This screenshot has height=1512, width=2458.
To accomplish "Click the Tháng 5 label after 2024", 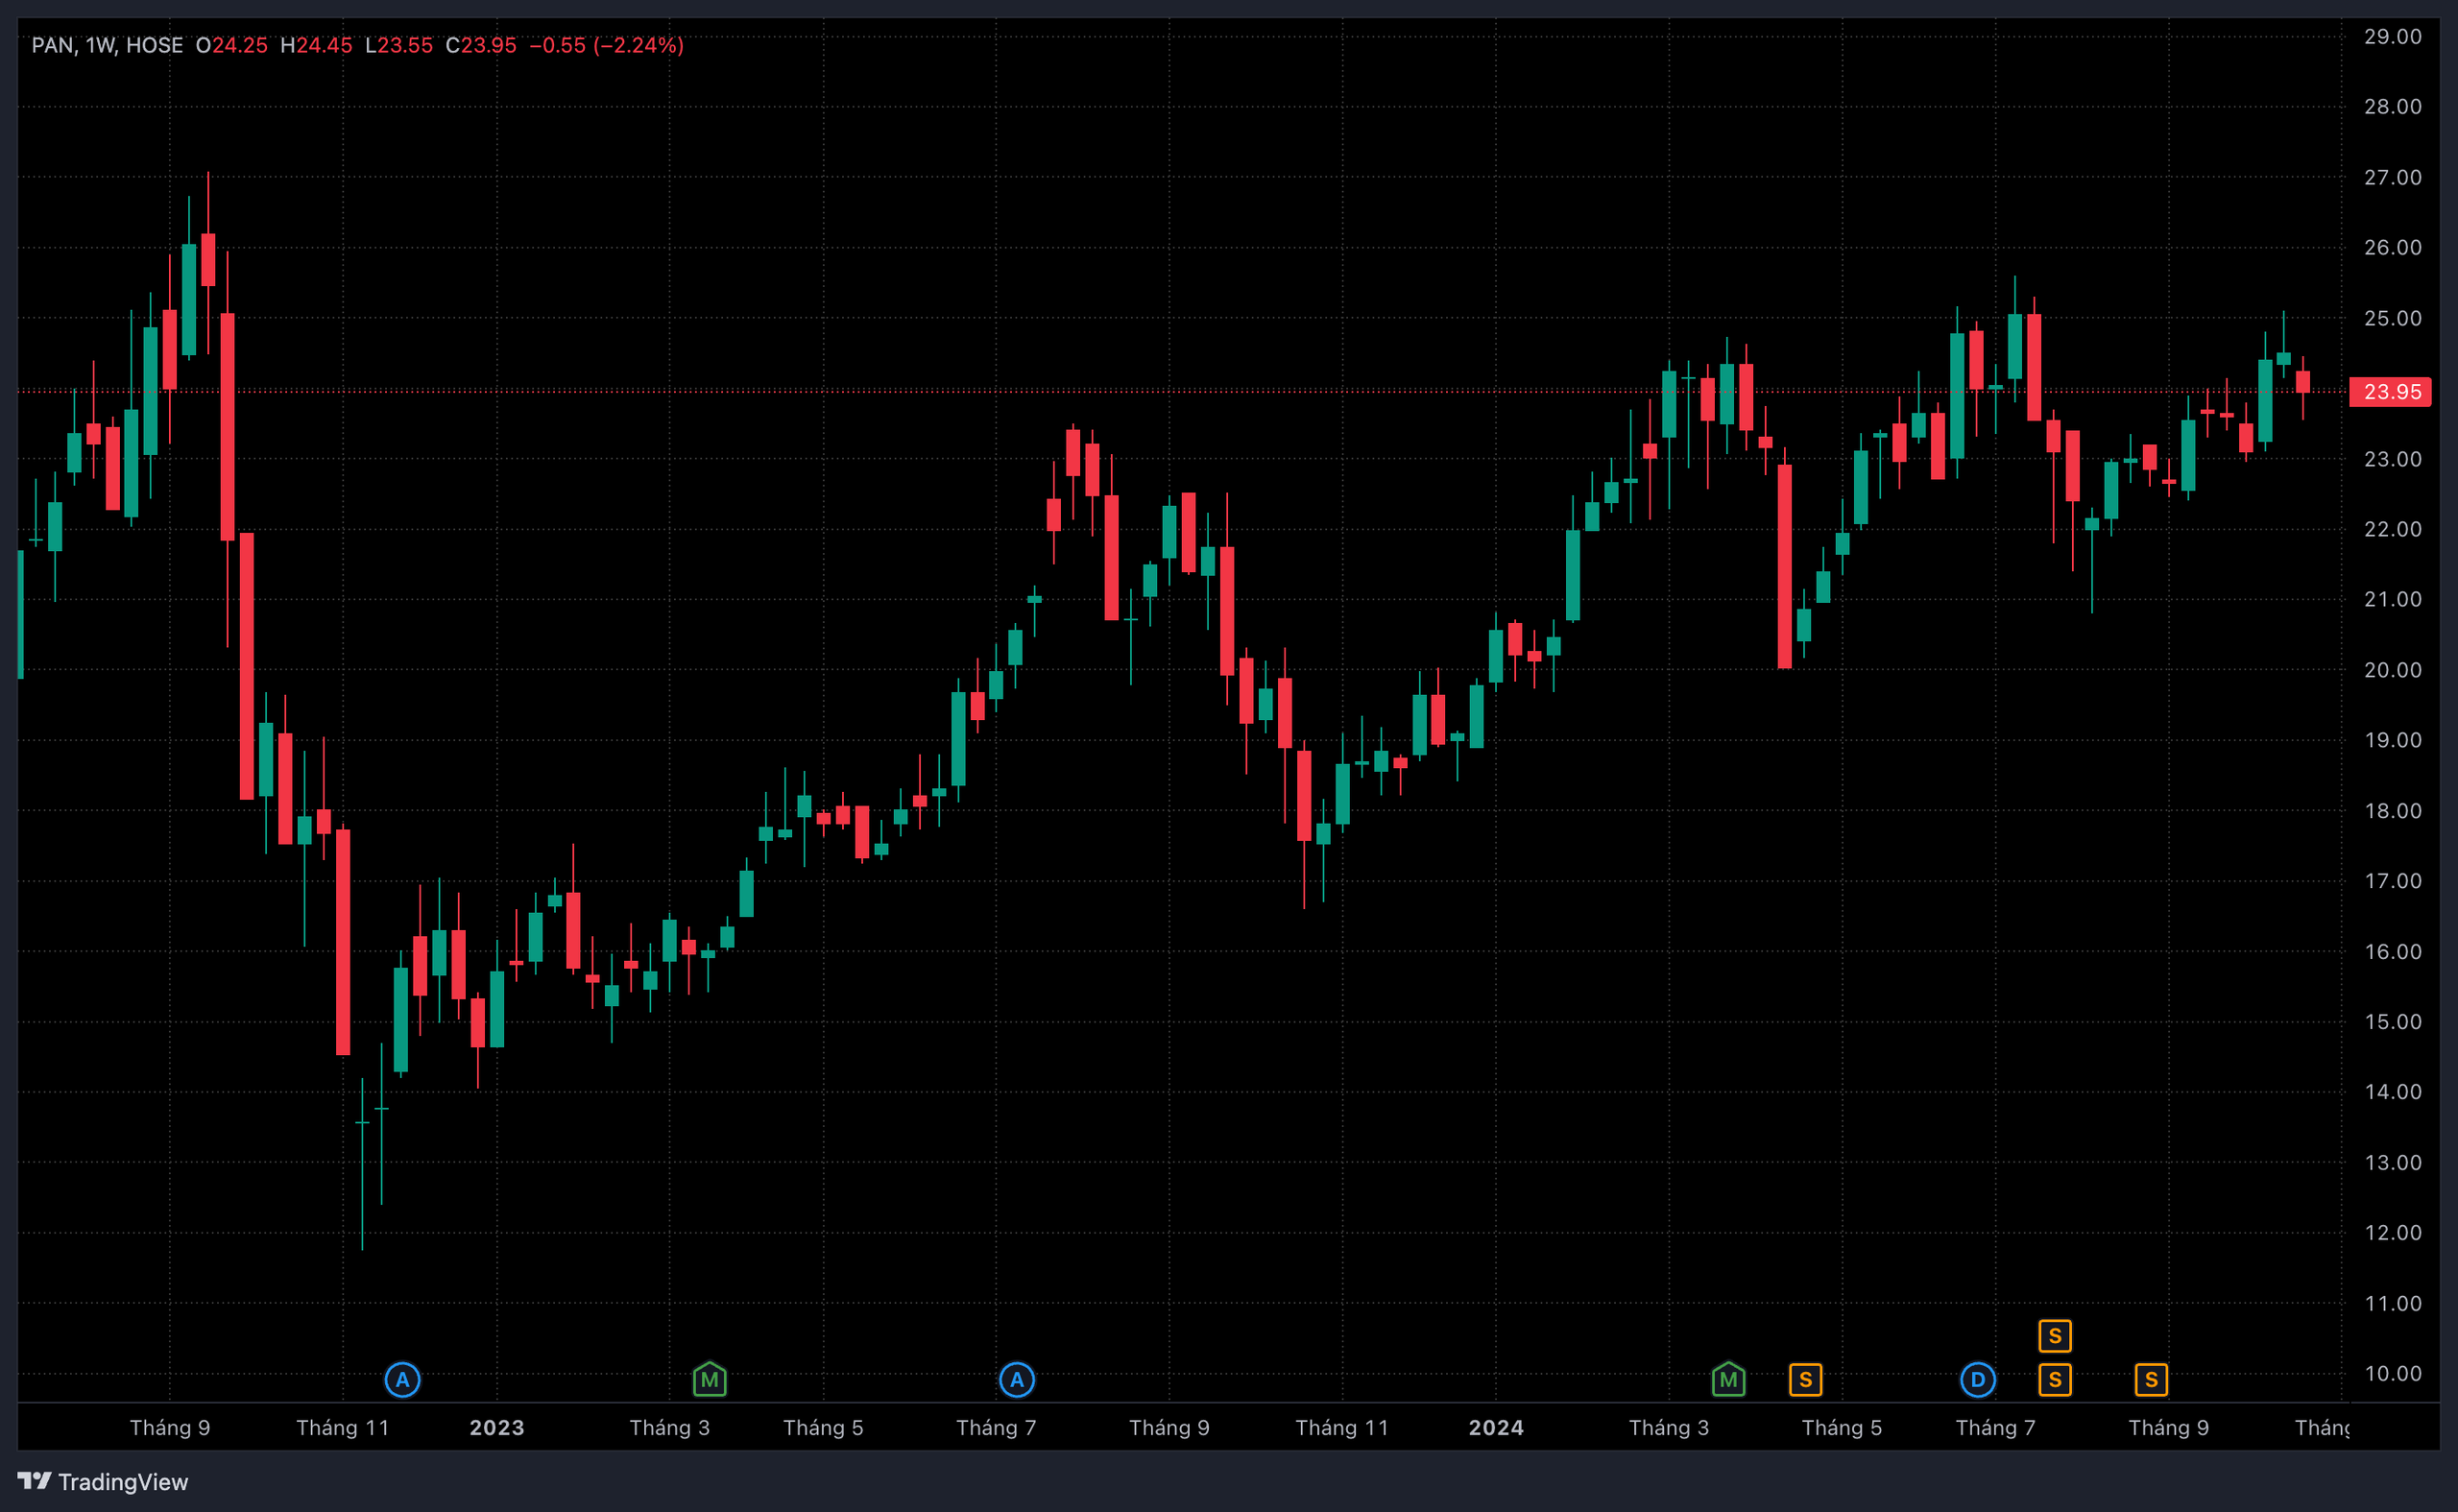I will 1842,1428.
